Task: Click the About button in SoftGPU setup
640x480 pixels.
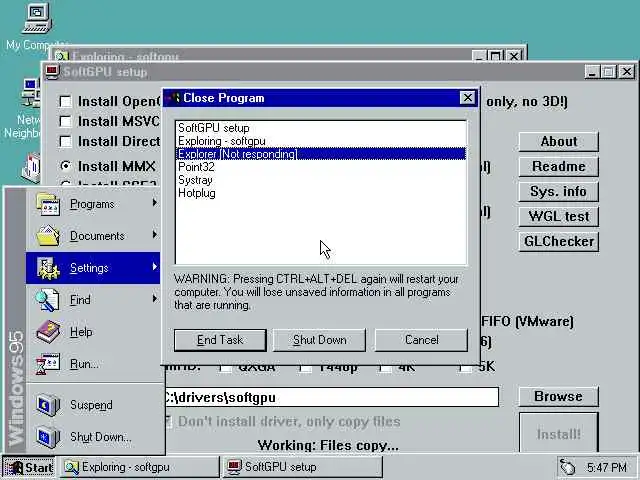Action: 558,142
